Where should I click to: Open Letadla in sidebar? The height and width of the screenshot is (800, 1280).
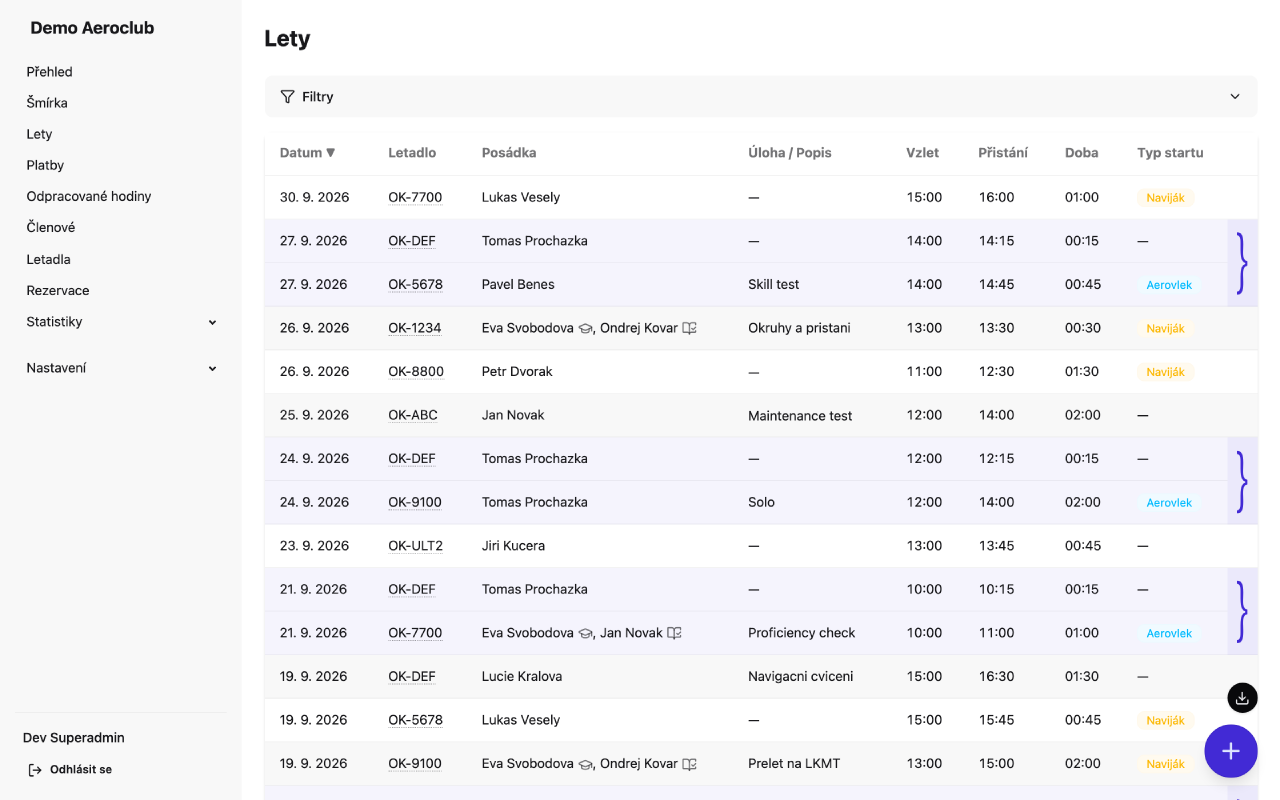[48, 259]
